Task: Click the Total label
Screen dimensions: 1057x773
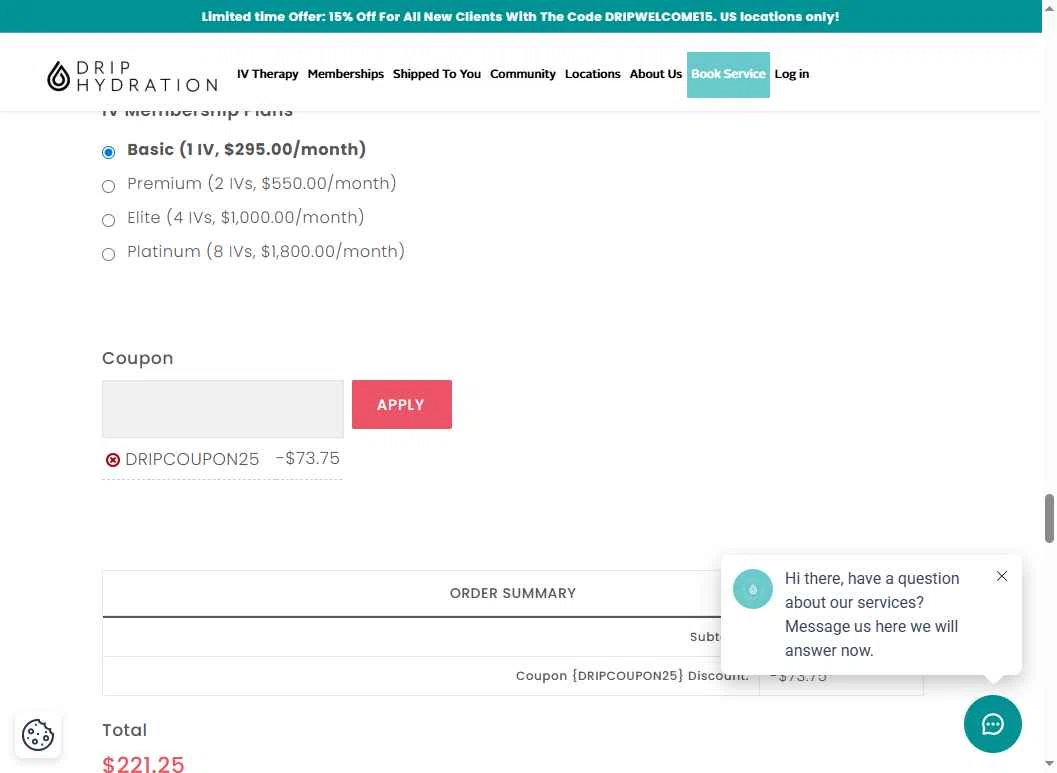Action: pyautogui.click(x=124, y=730)
